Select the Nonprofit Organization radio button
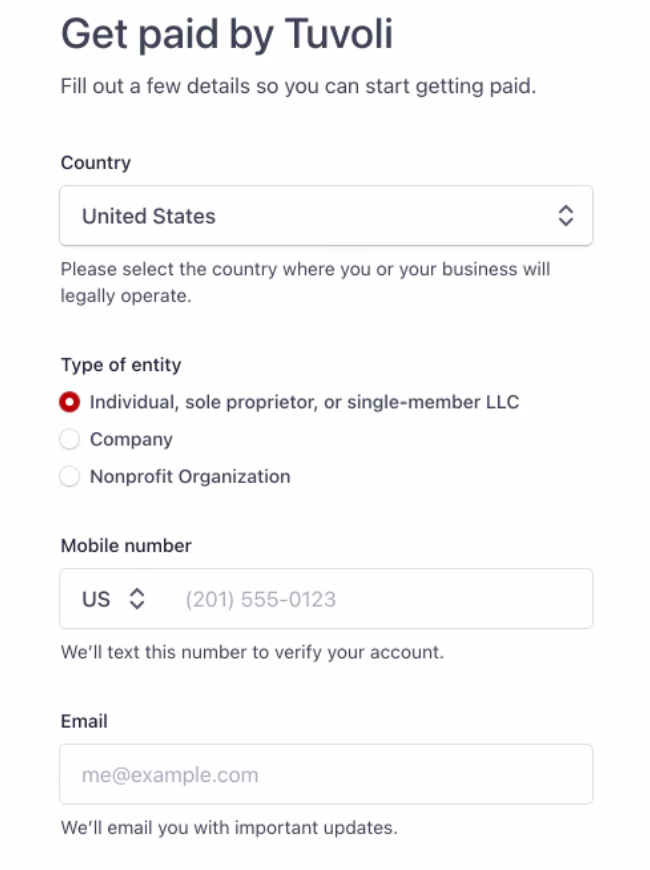Screen dimensions: 650x870 [x=69, y=477]
